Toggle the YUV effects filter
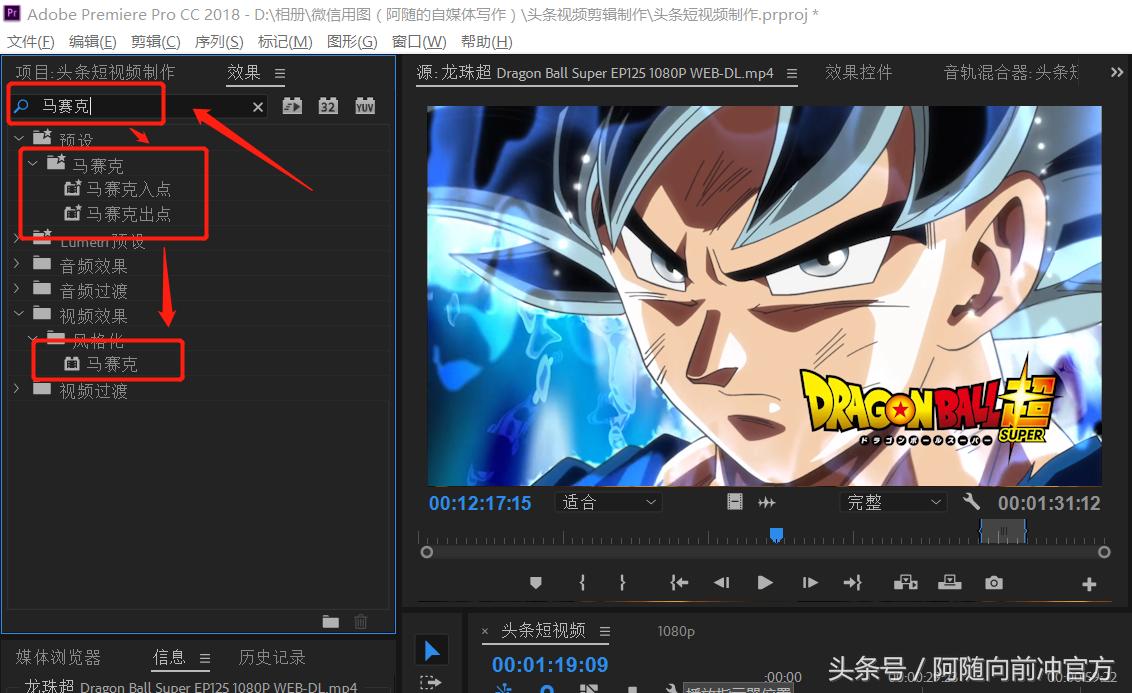Image resolution: width=1132 pixels, height=693 pixels. coord(364,105)
